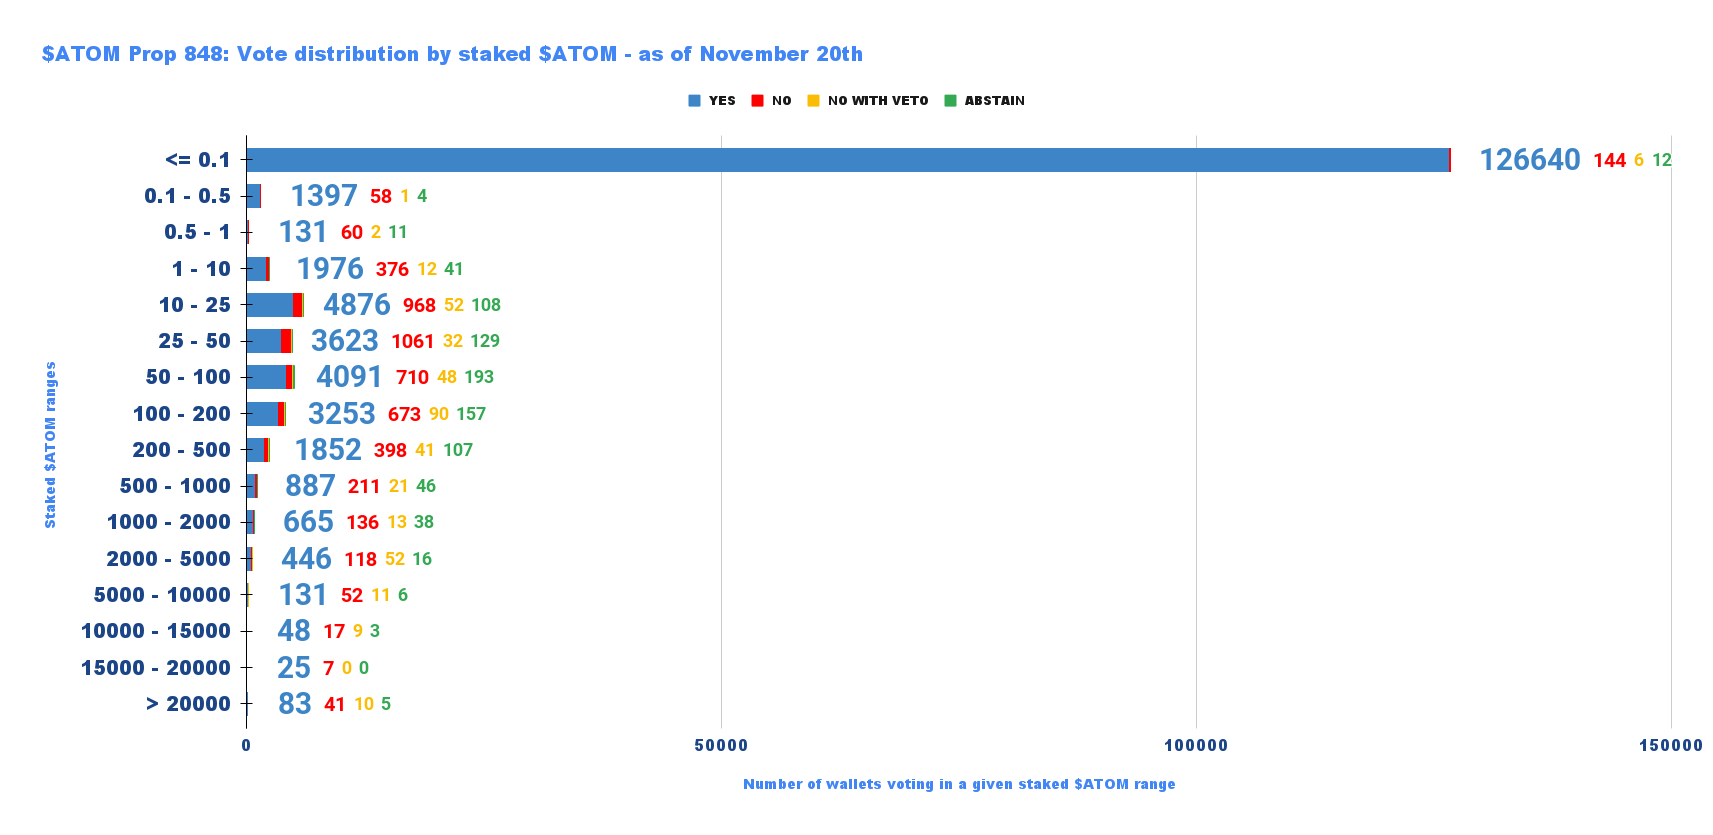The width and height of the screenshot is (1713, 835).
Task: Select the 4091 YES value label
Action: pyautogui.click(x=349, y=377)
